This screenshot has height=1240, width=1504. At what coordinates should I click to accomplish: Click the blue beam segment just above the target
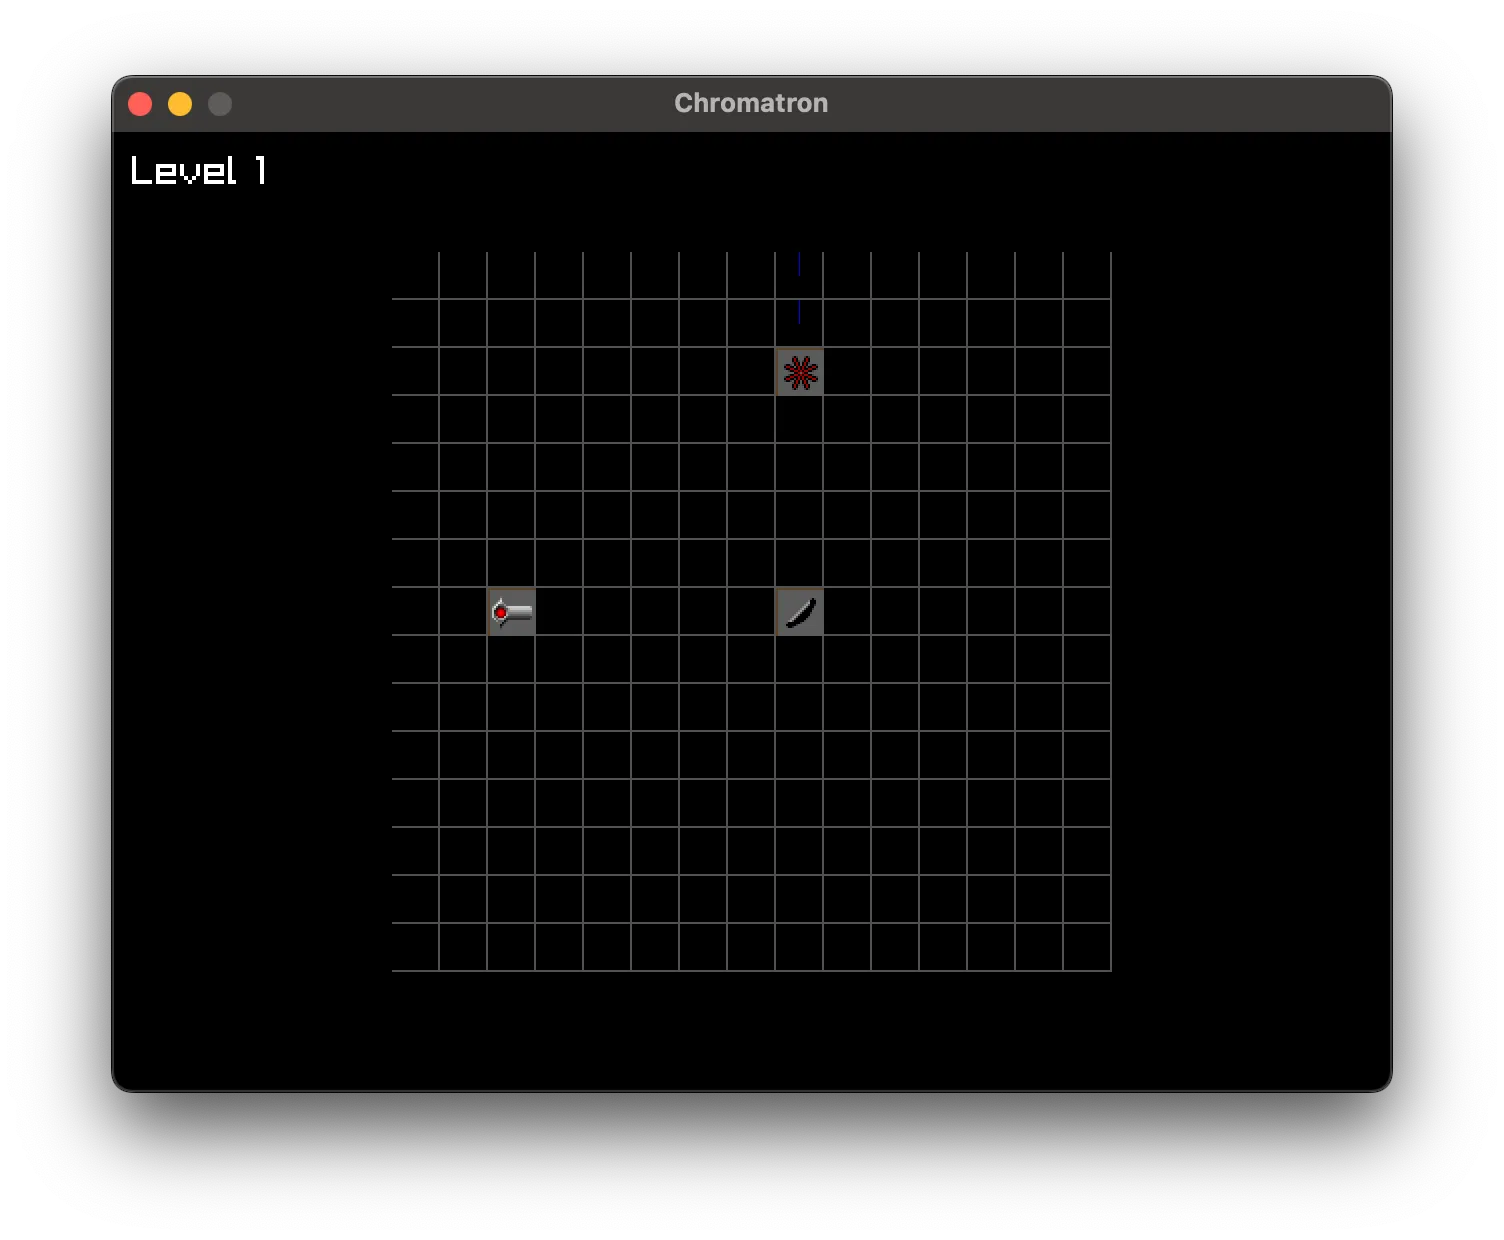pyautogui.click(x=799, y=313)
